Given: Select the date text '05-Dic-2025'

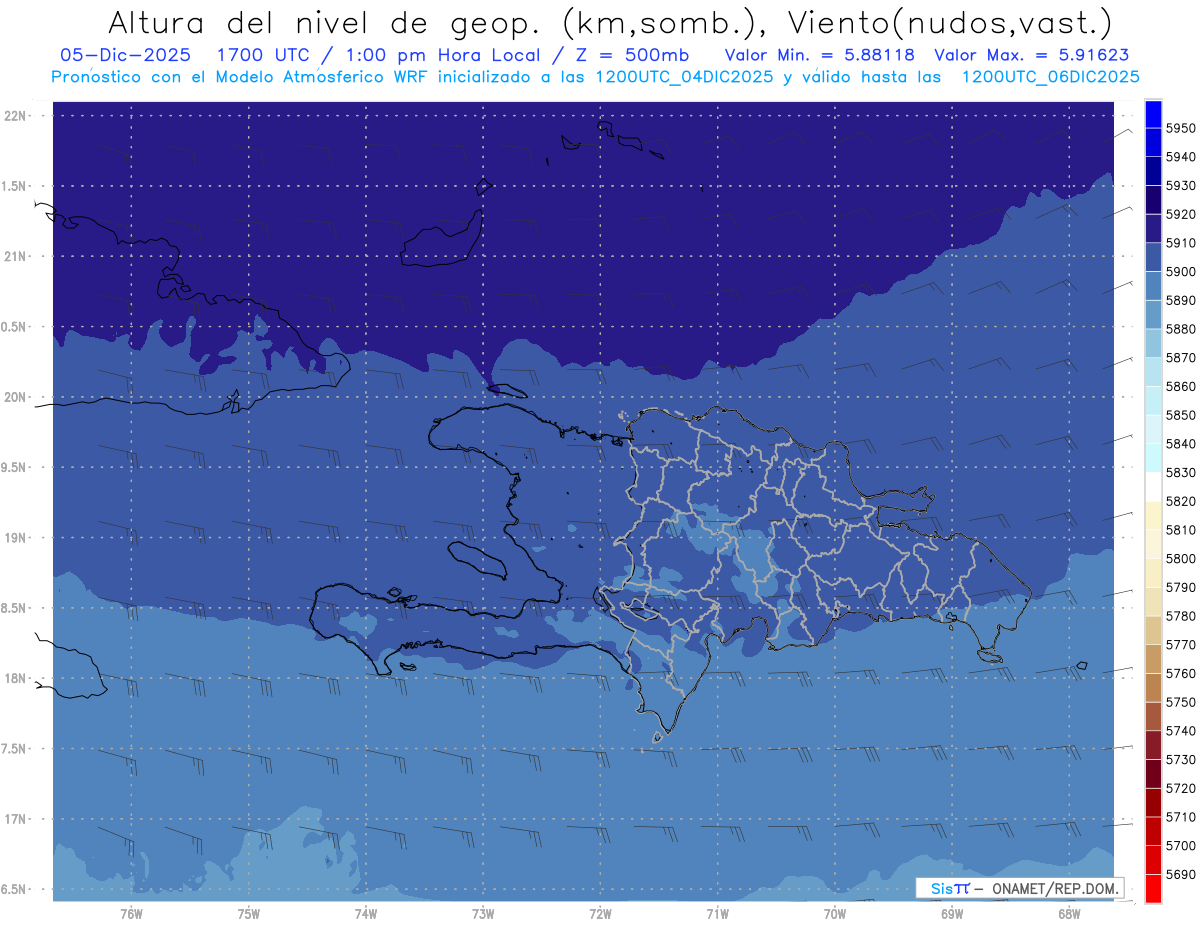Looking at the screenshot, I should click(124, 55).
